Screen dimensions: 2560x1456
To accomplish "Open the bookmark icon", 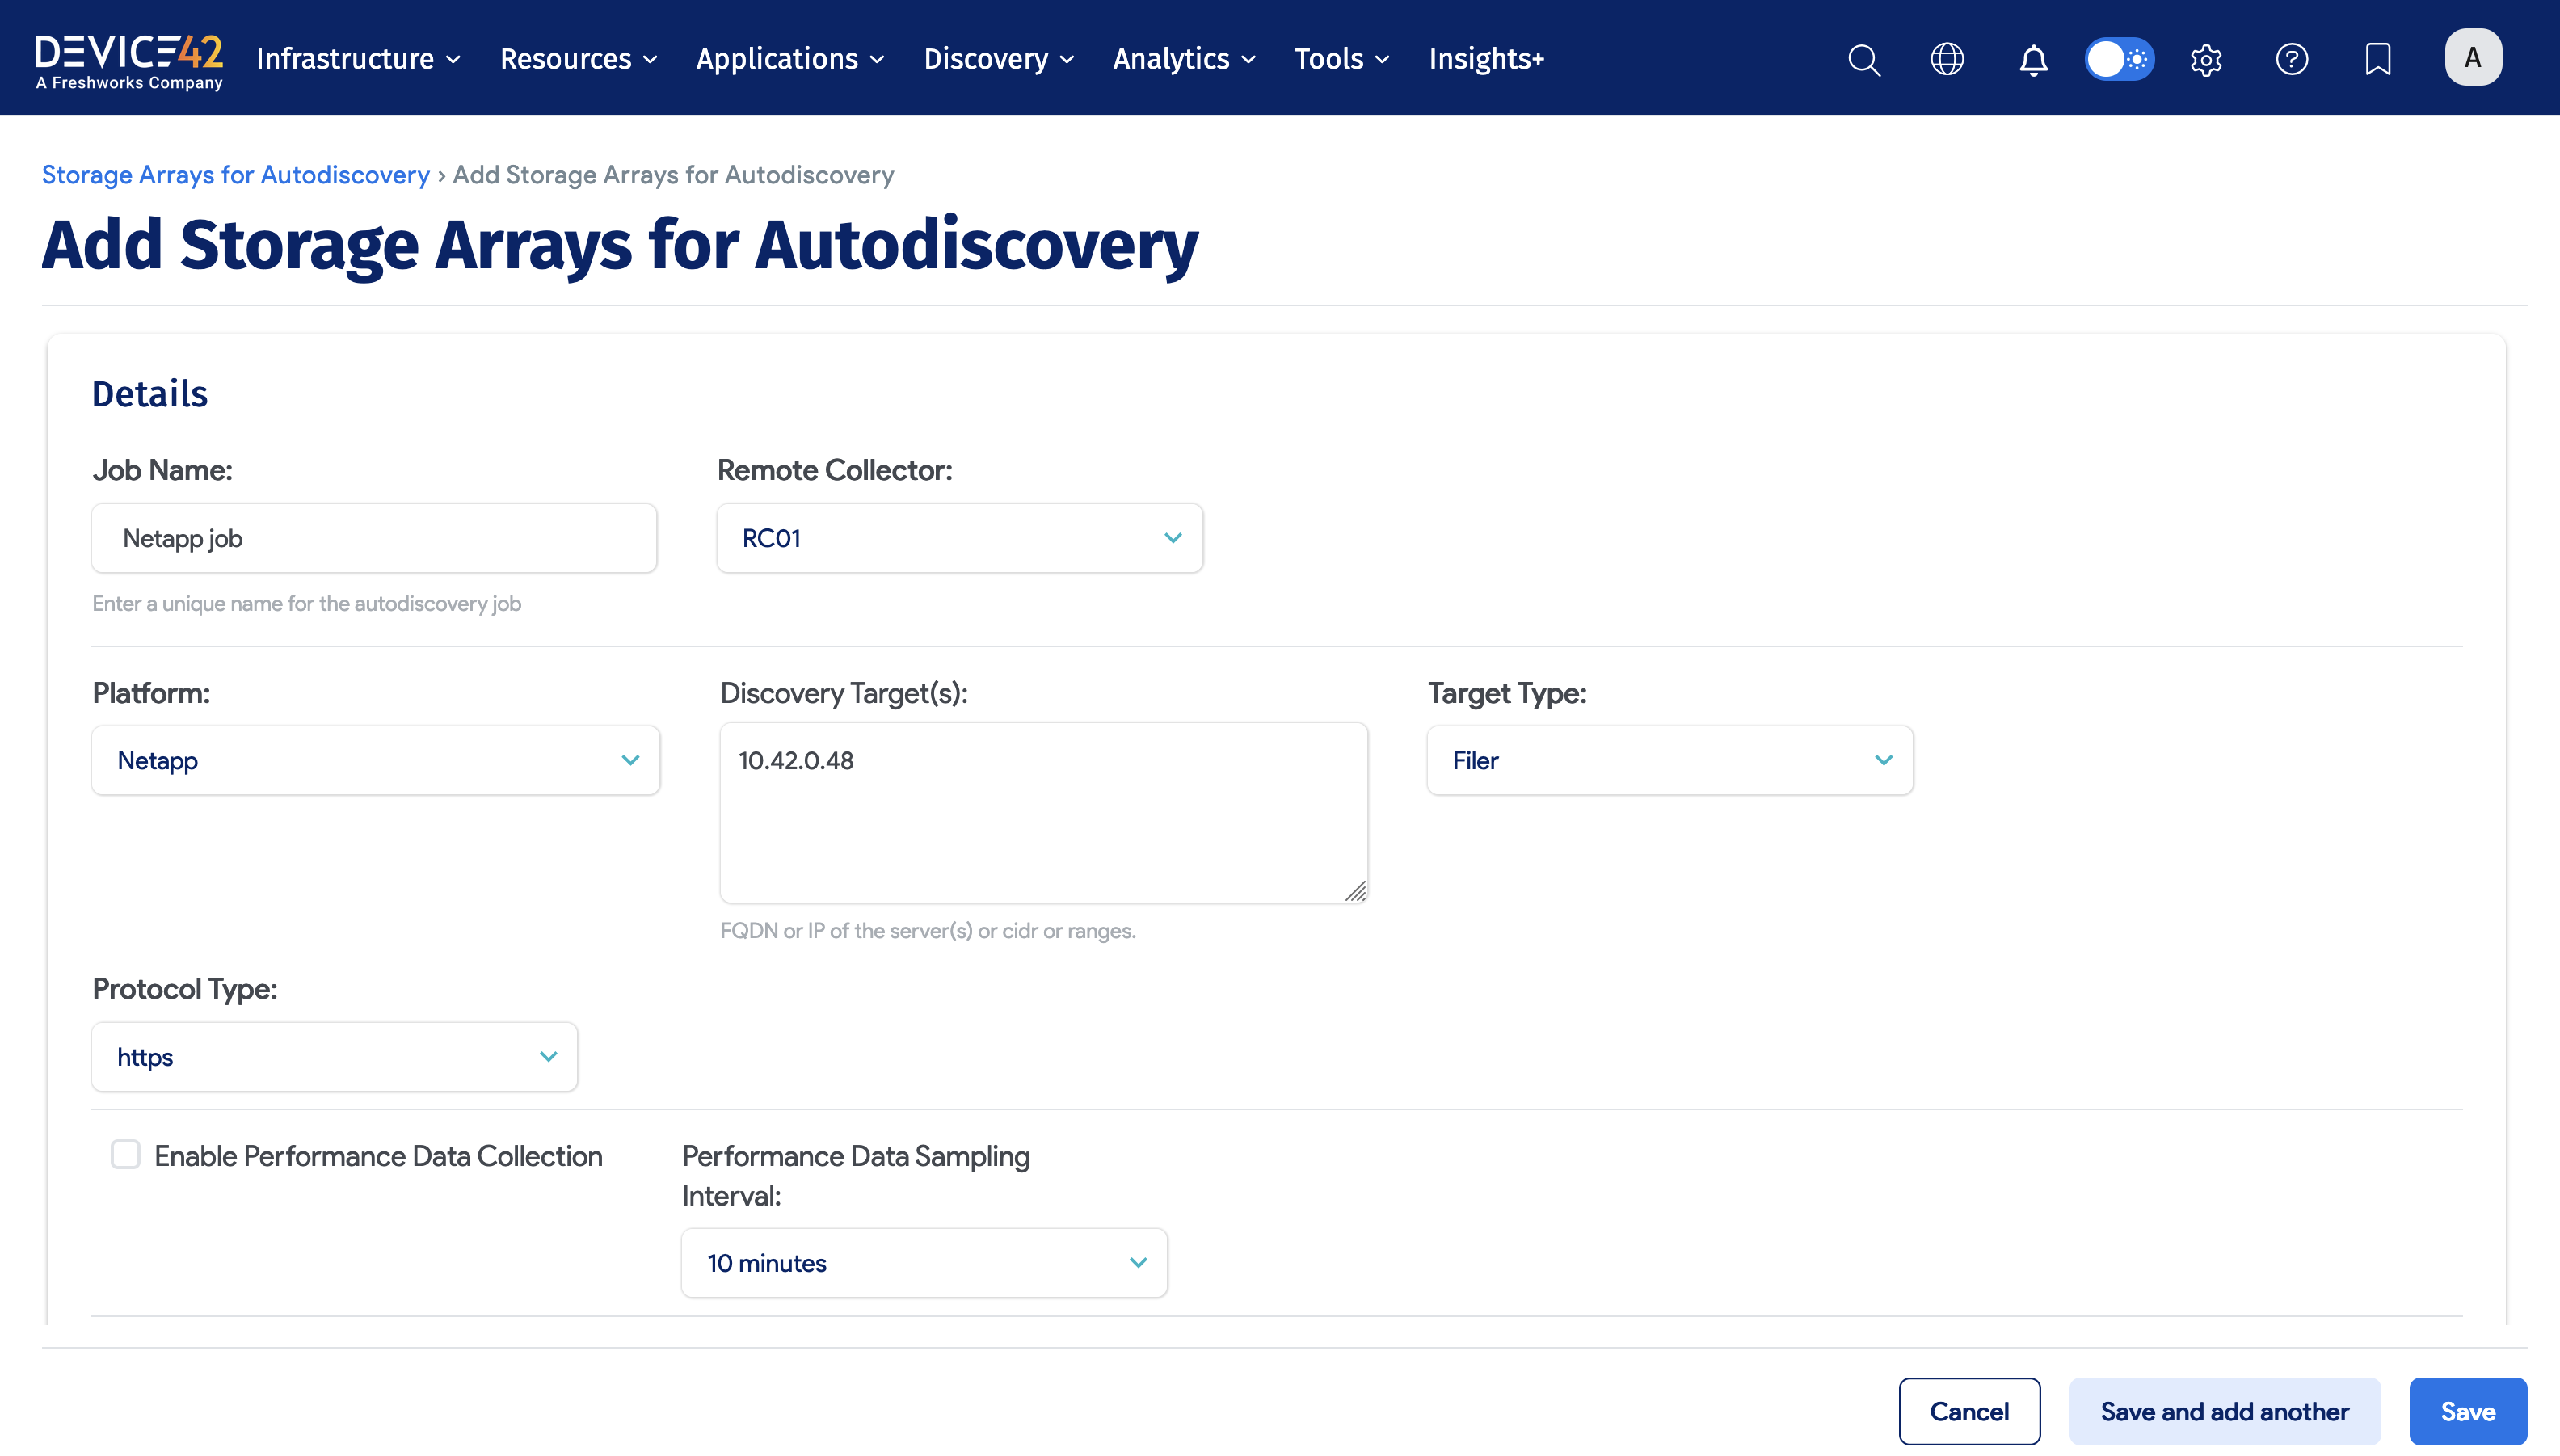I will coord(2378,59).
